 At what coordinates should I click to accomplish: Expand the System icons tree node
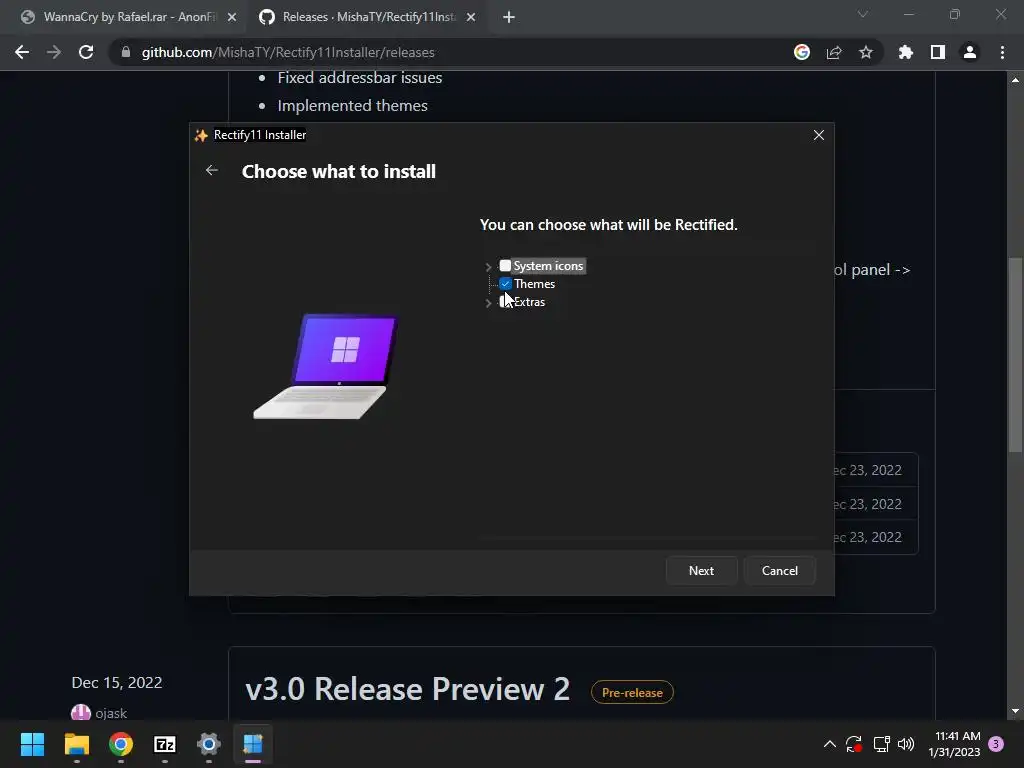488,266
